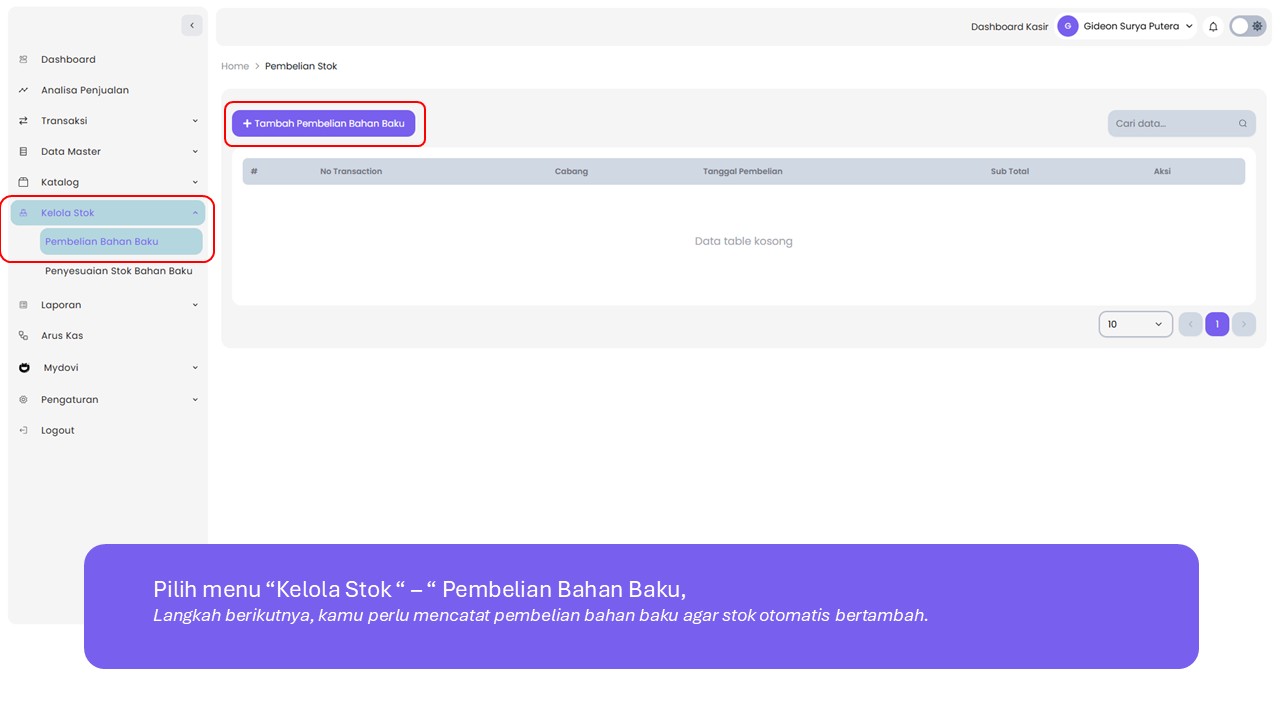Click the Laporan icon
The height and width of the screenshot is (720, 1280).
23,305
